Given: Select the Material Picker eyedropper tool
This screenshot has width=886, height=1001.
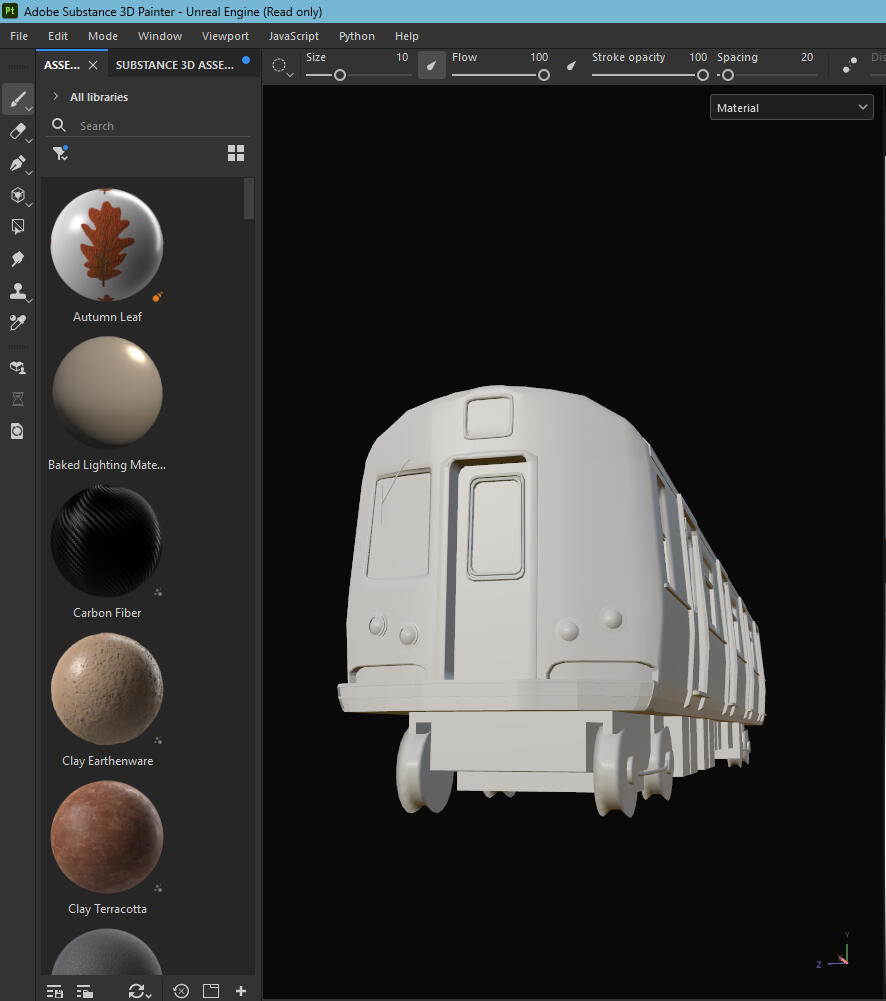Looking at the screenshot, I should tap(17, 323).
